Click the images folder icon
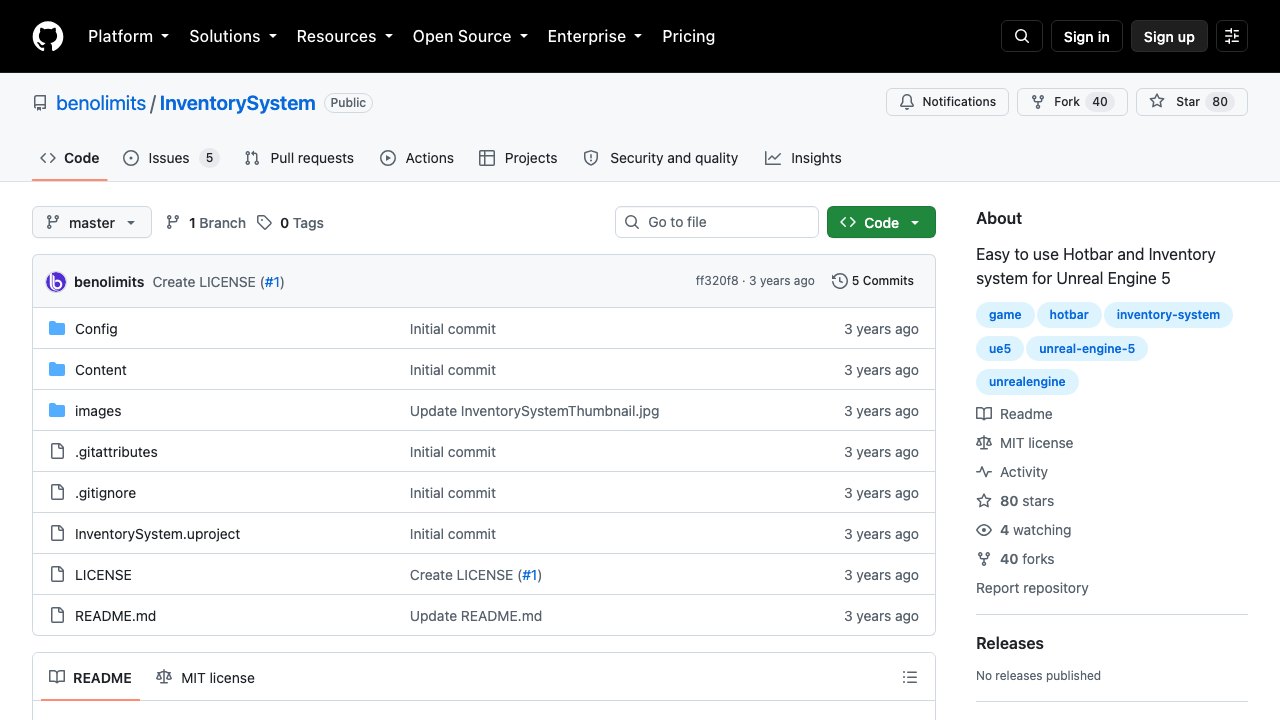The width and height of the screenshot is (1280, 720). click(x=57, y=411)
